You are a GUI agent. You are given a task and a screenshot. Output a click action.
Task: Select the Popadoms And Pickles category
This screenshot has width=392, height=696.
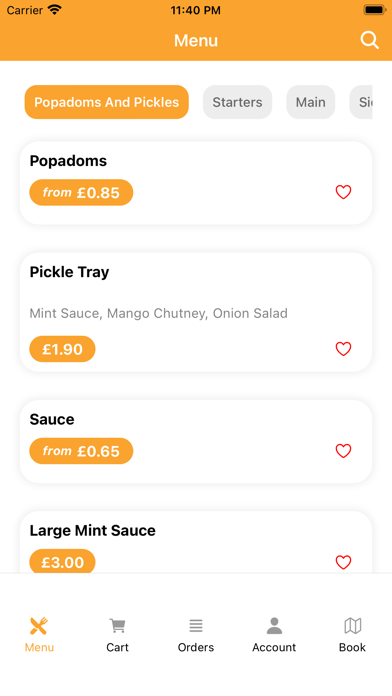click(107, 102)
